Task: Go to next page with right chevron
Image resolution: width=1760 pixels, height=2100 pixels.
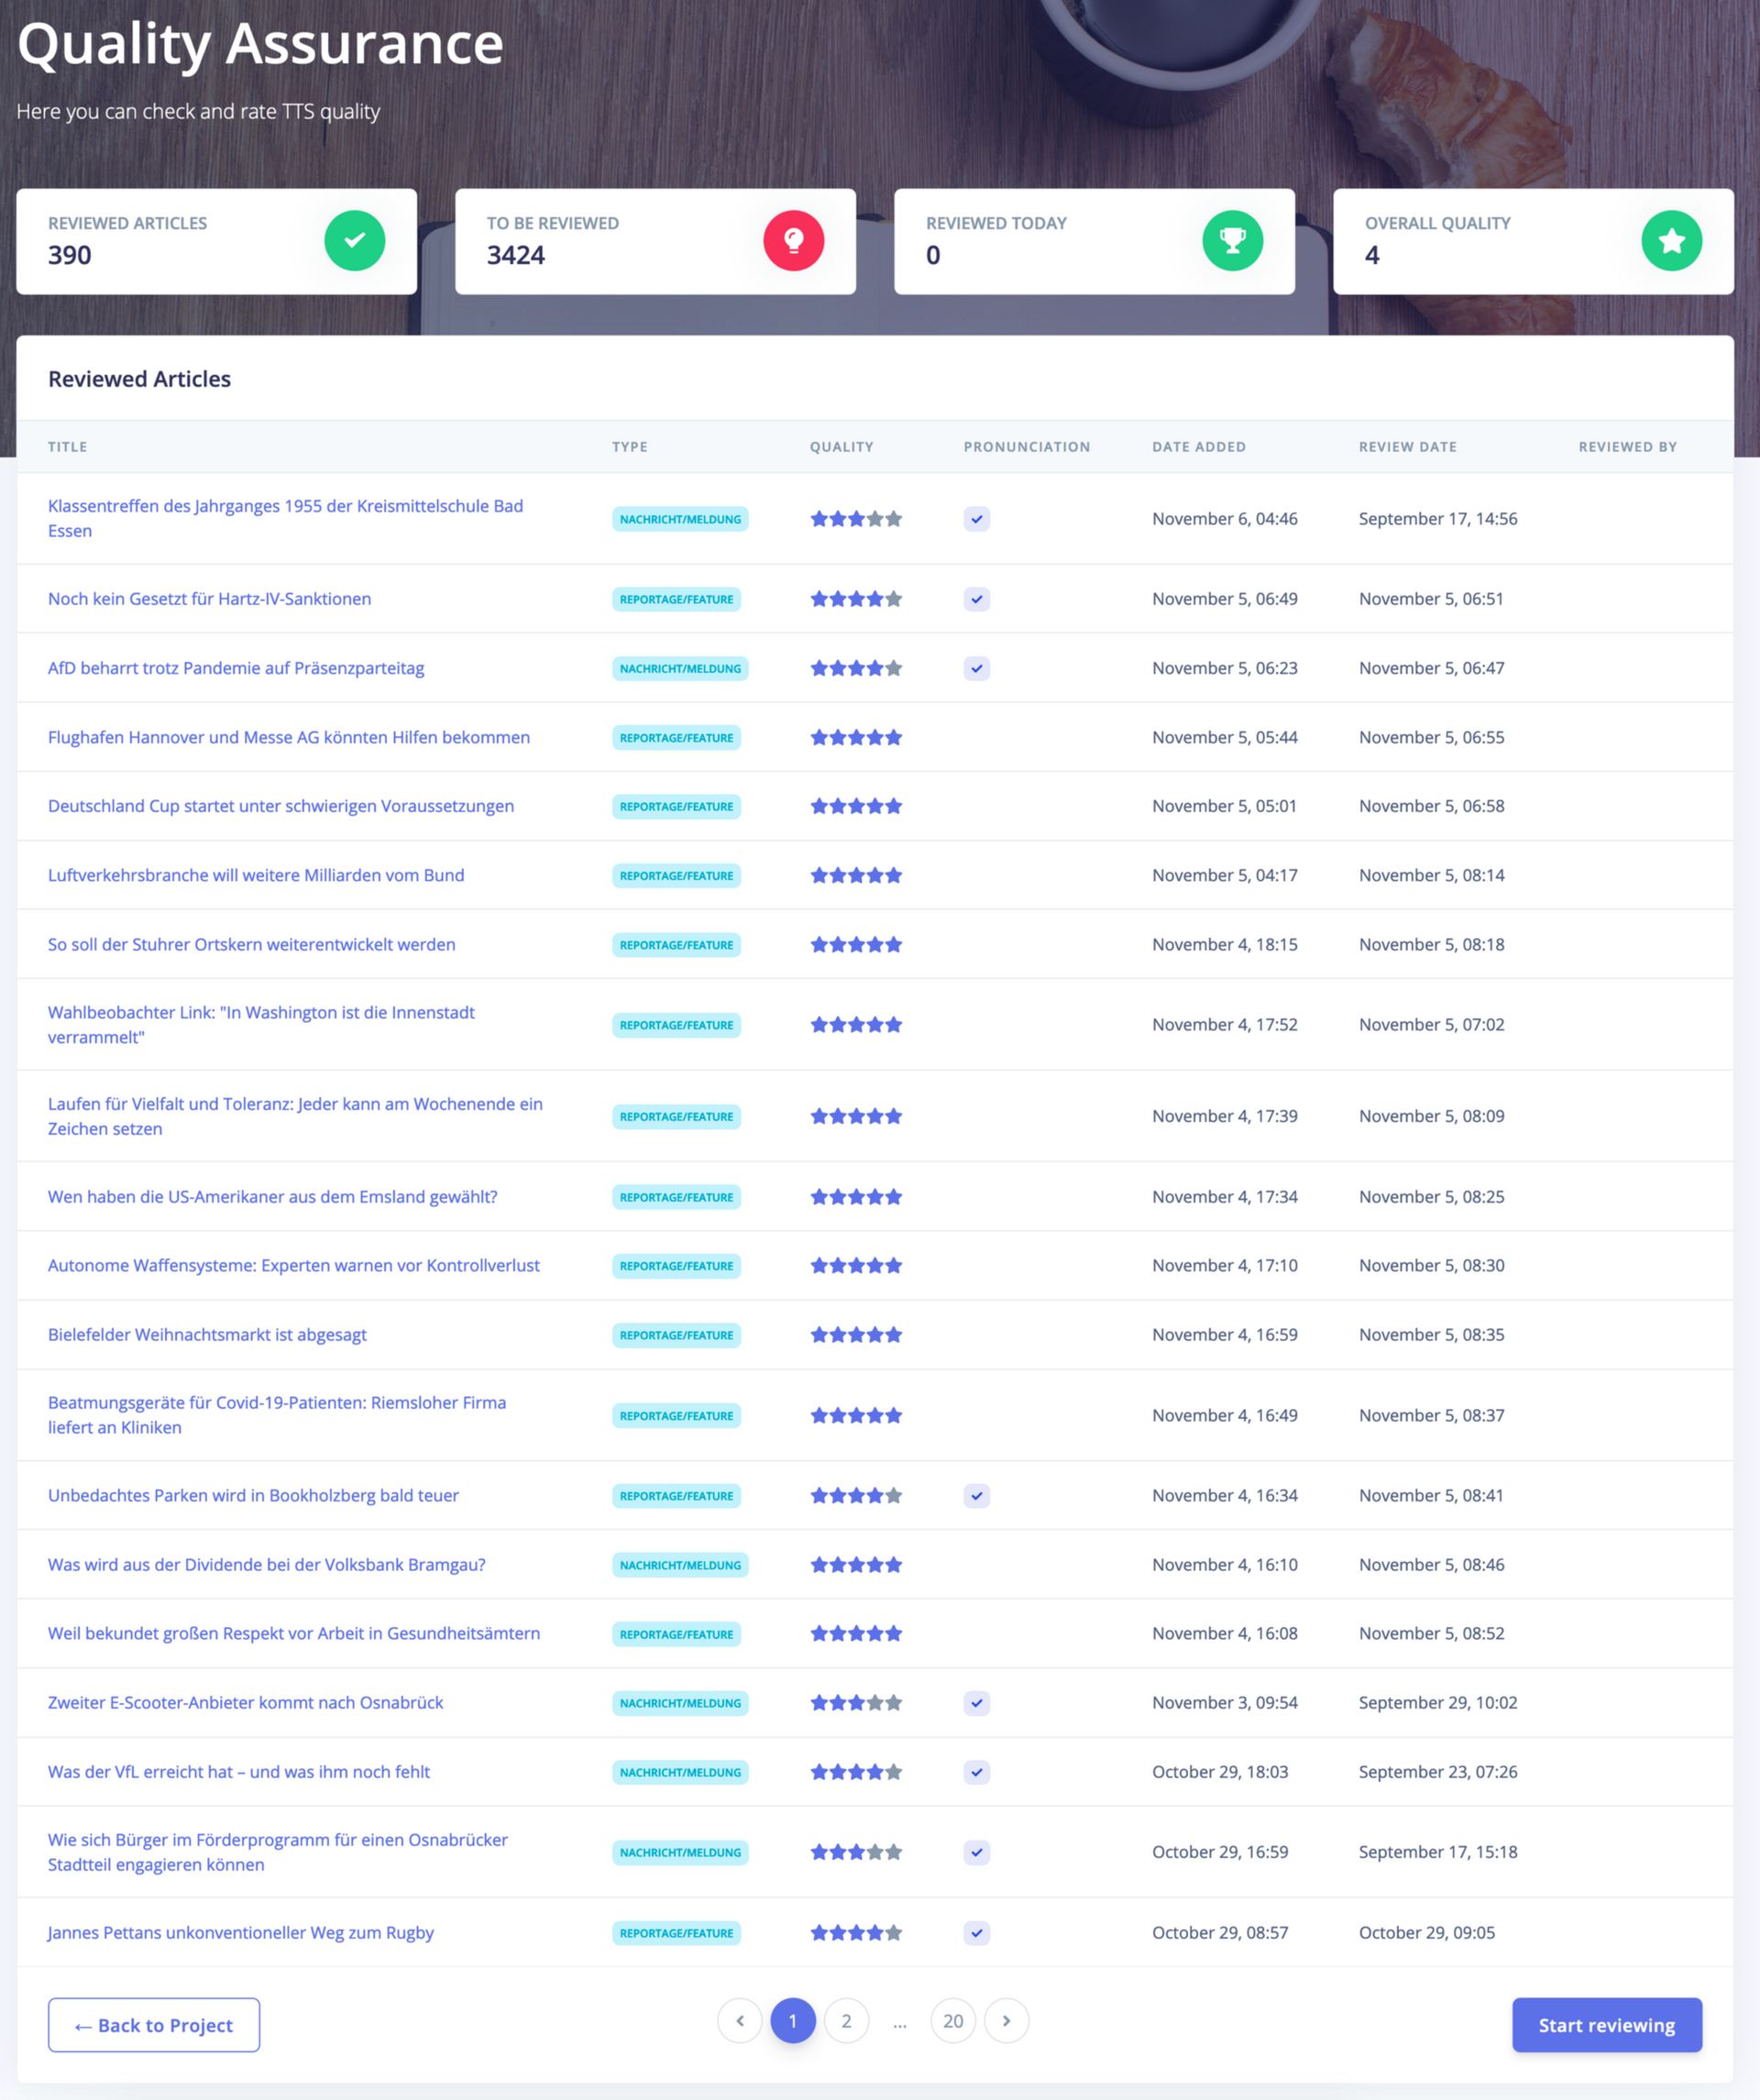Action: coord(1006,2021)
